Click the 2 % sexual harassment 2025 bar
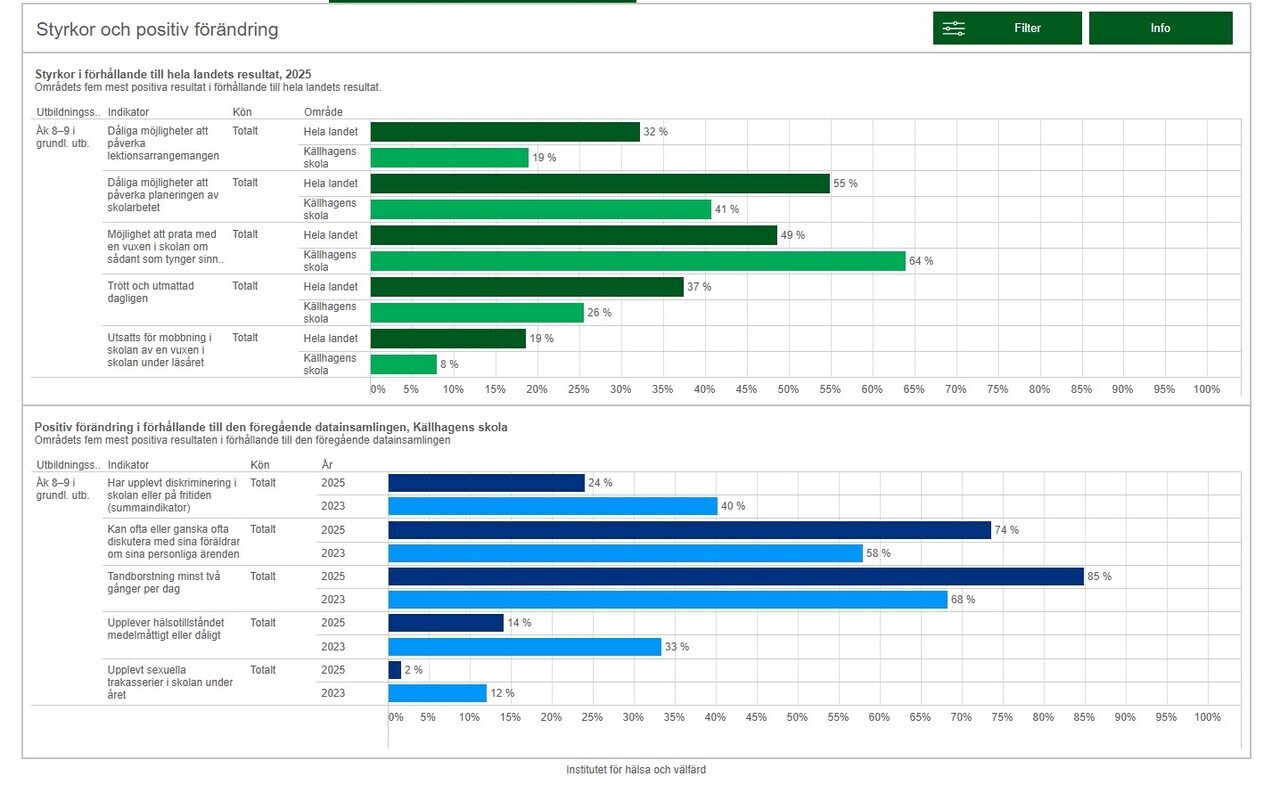This screenshot has width=1280, height=785. pos(395,670)
